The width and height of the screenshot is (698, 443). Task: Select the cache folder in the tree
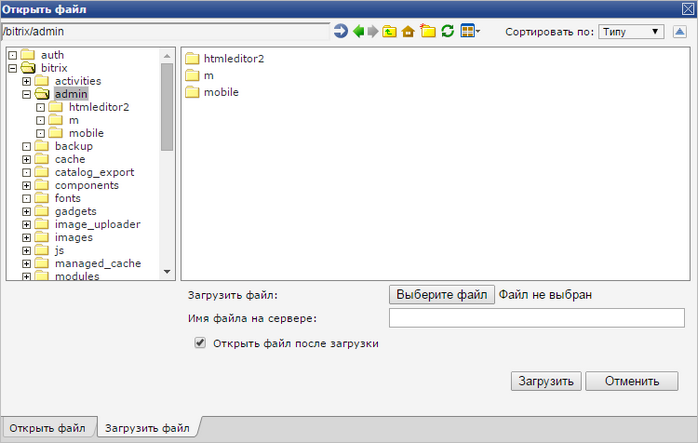coord(70,159)
